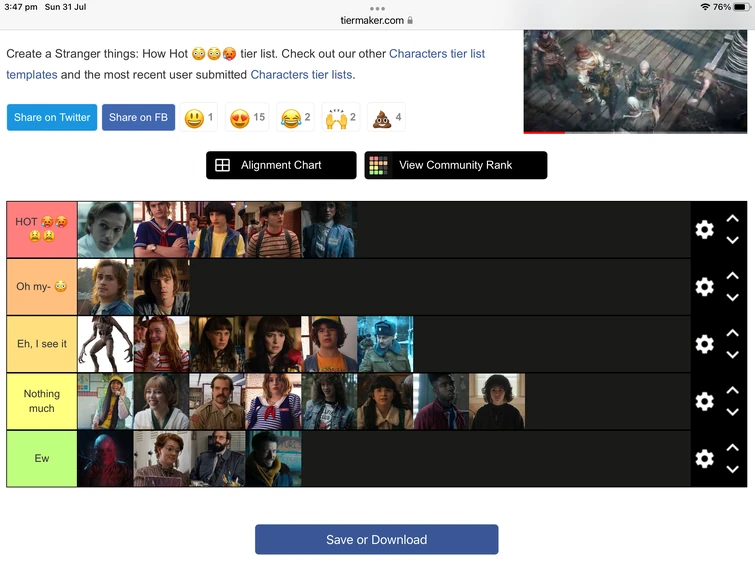Move Ew tier row up
Screen dimensions: 755x566
coord(732,448)
